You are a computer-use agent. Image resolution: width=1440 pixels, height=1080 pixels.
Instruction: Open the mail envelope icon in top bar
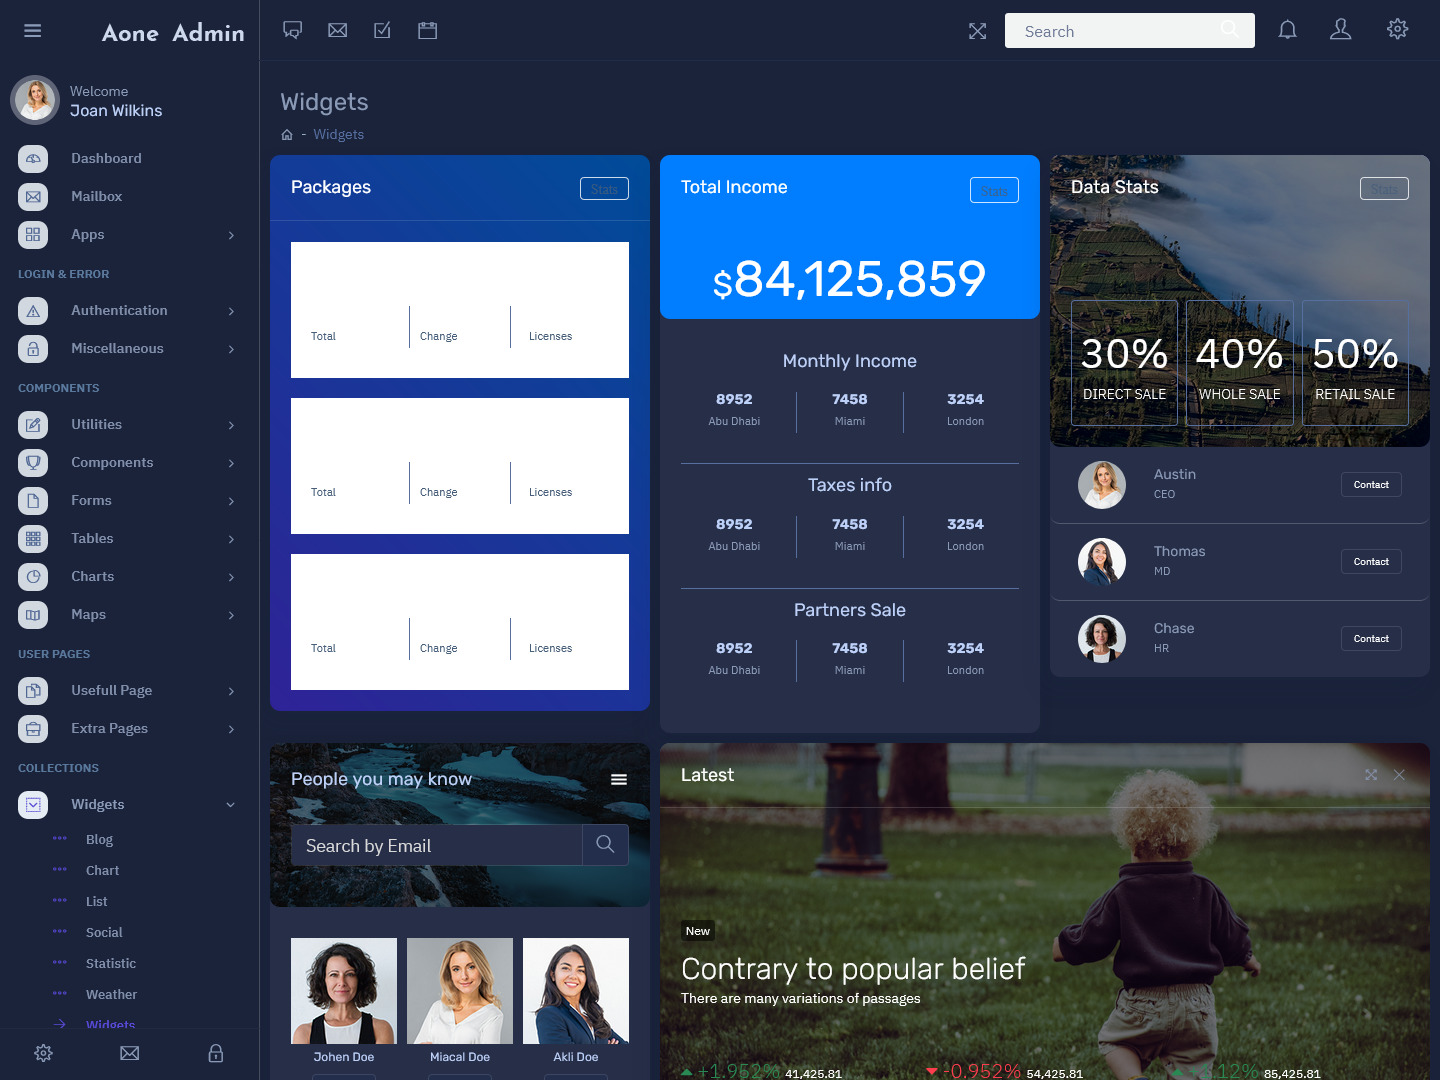[x=338, y=31]
